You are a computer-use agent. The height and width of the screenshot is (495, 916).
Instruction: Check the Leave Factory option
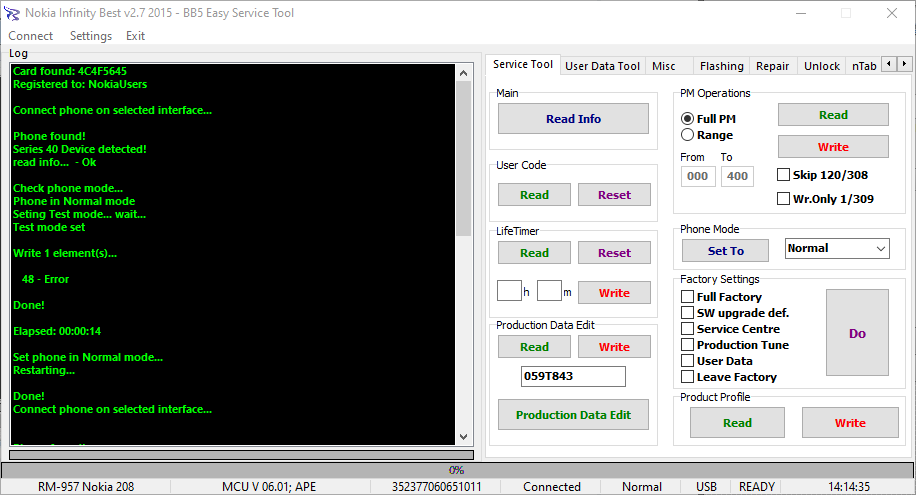pos(688,377)
